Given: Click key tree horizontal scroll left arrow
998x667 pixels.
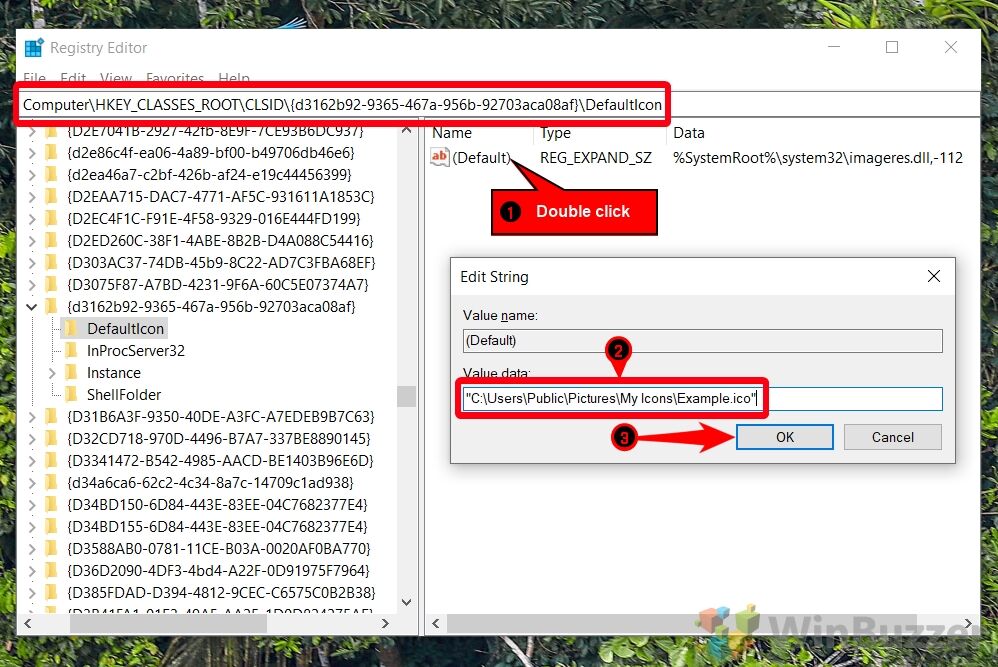Looking at the screenshot, I should coord(28,624).
